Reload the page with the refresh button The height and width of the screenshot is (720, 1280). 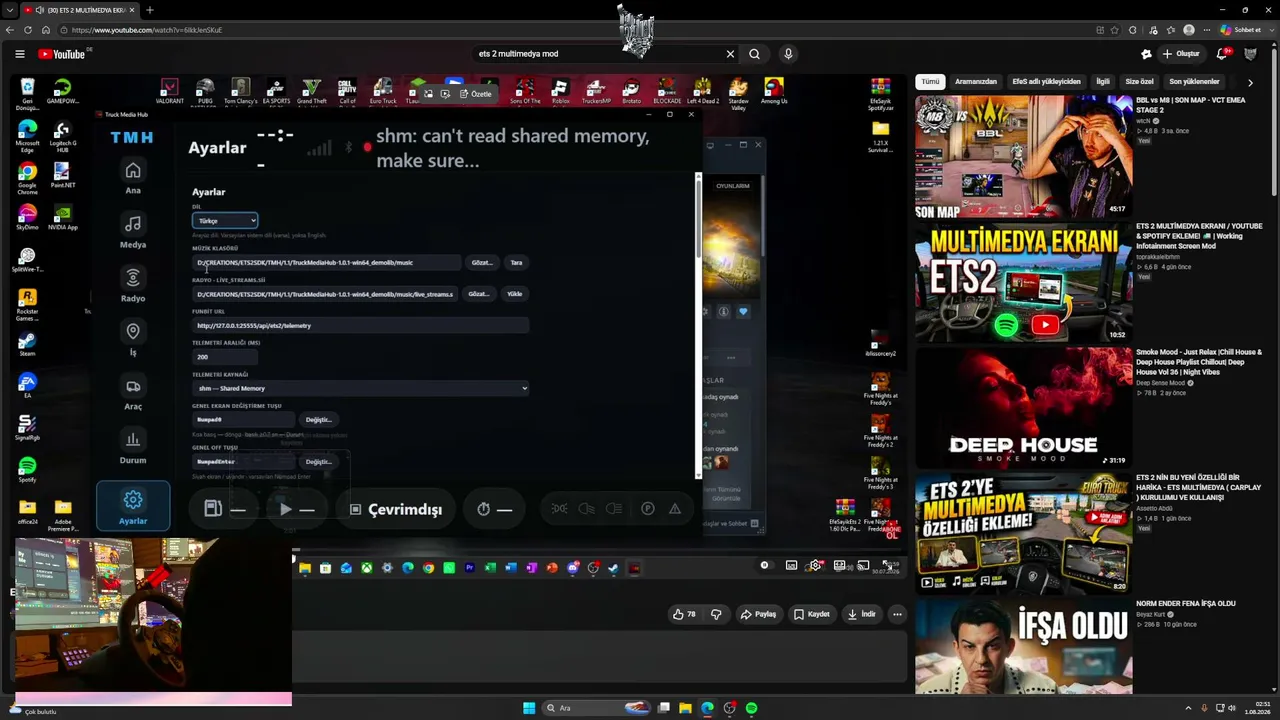click(x=28, y=30)
